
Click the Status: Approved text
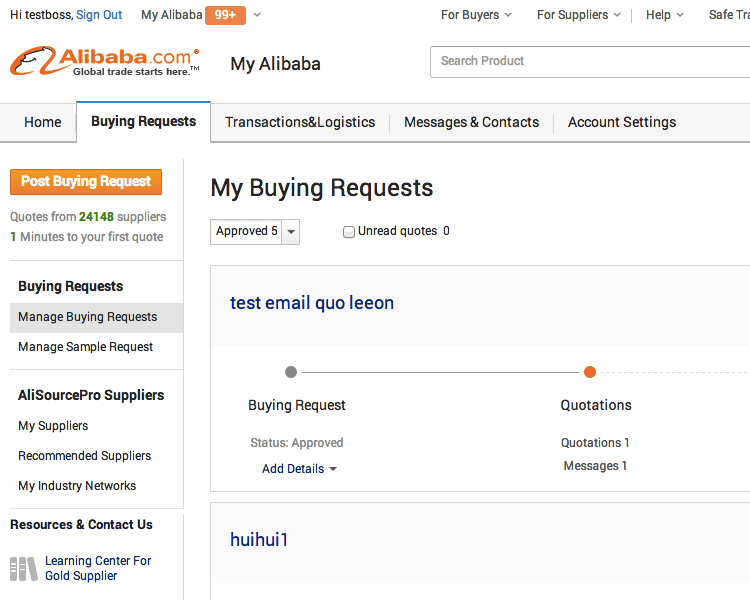tap(297, 443)
